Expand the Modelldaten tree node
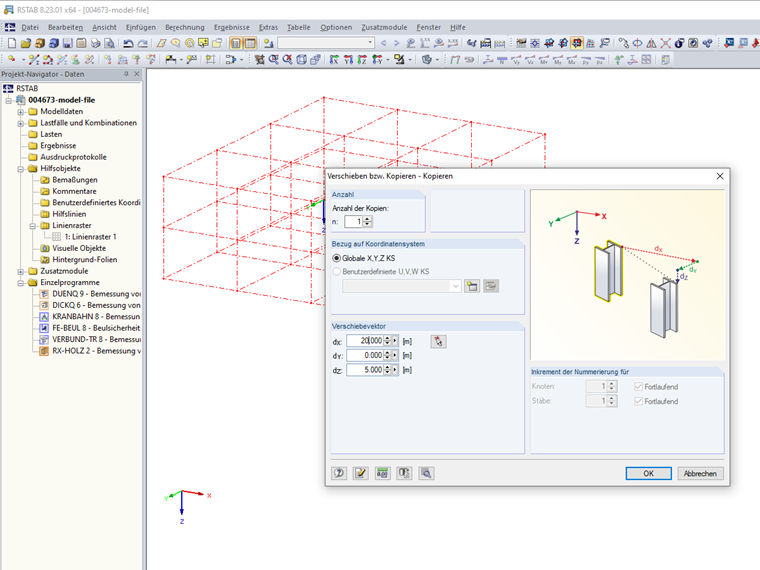Screen dimensions: 760x570 click(20, 111)
